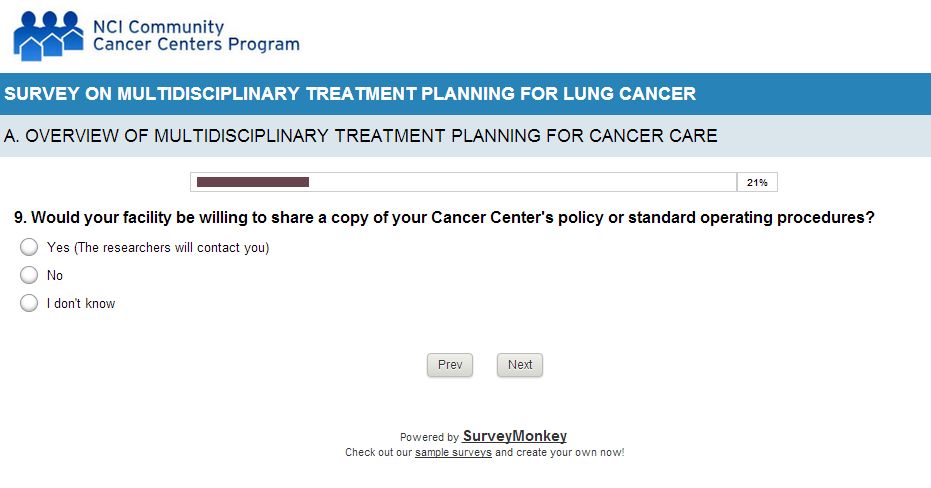Screen dimensions: 931x488
Task: Click the NCI people-and-houses logo icon
Action: 48,36
